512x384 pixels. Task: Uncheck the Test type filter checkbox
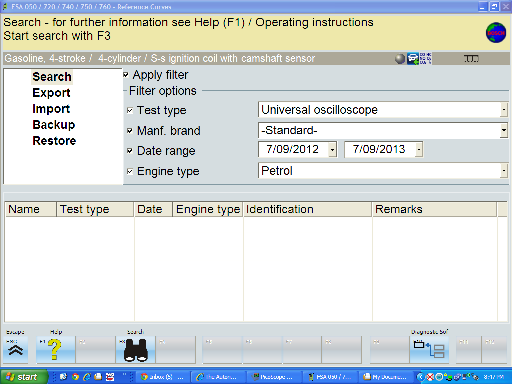pyautogui.click(x=130, y=110)
